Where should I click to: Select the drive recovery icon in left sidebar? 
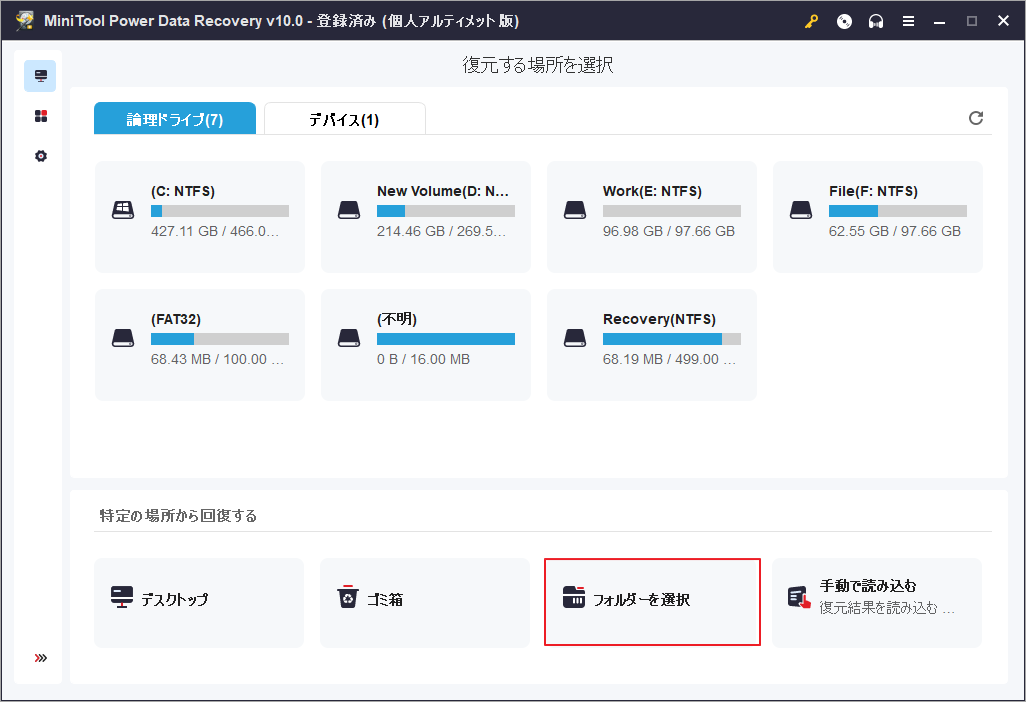(x=40, y=76)
